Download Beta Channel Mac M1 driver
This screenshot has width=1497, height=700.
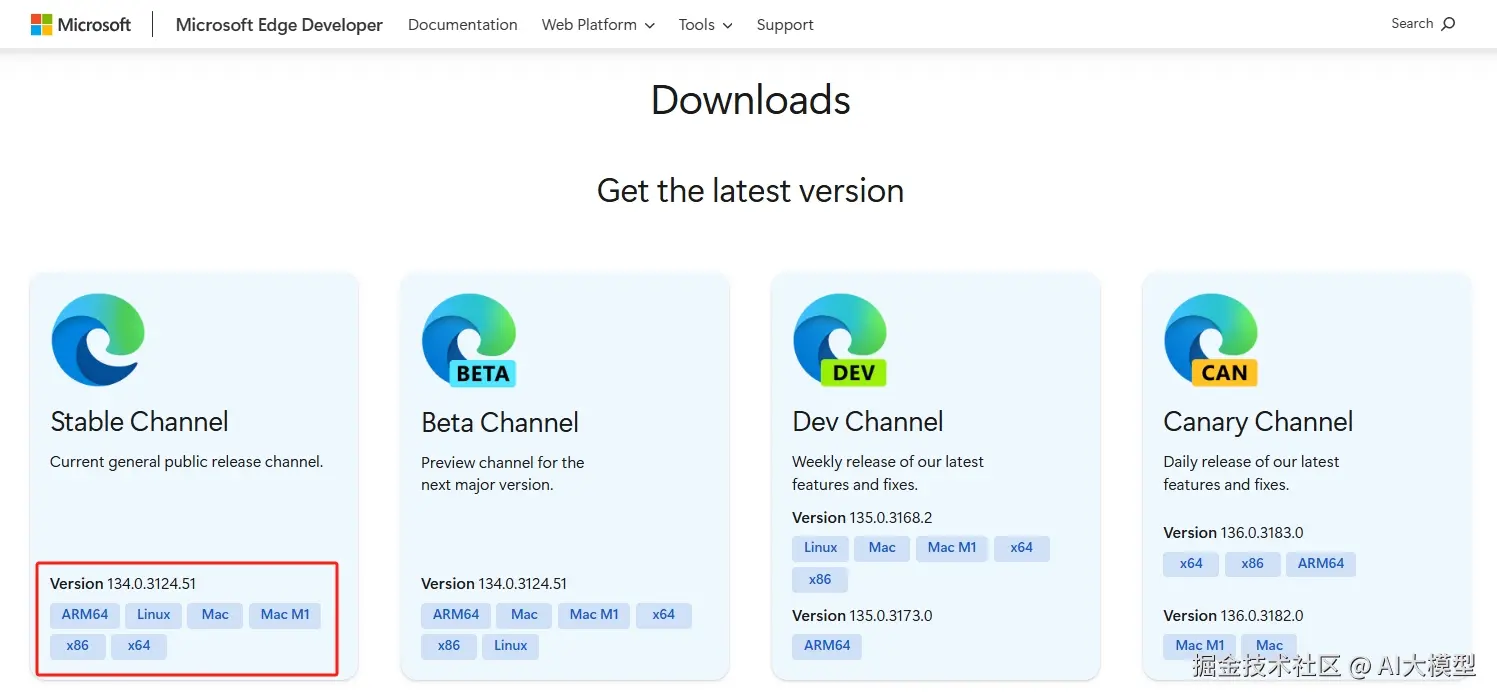(x=594, y=615)
